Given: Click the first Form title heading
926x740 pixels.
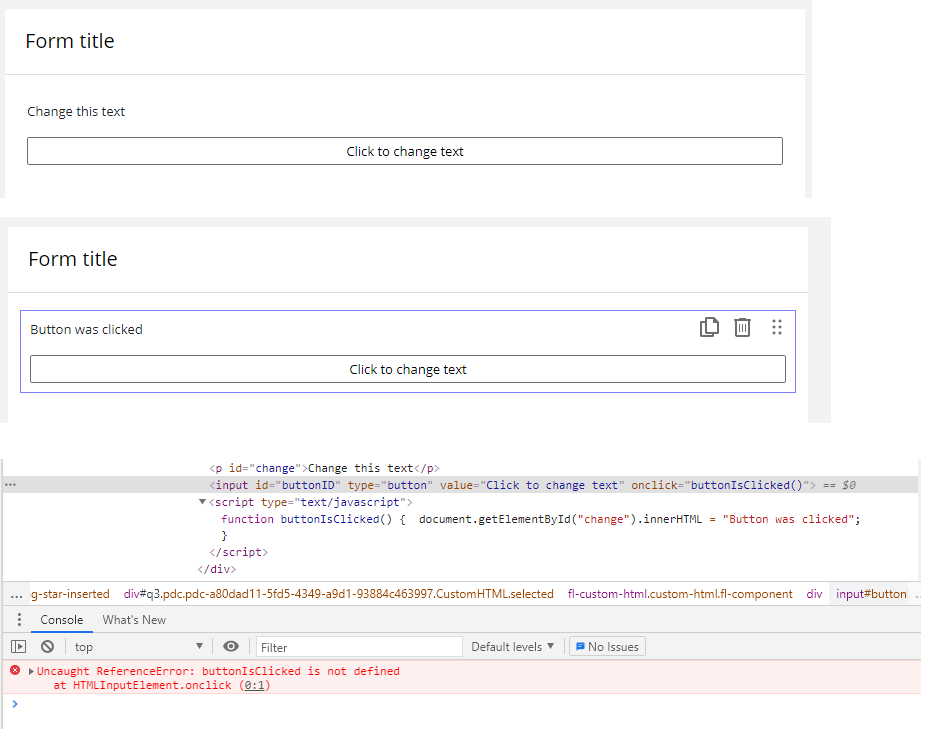Looking at the screenshot, I should (x=70, y=41).
